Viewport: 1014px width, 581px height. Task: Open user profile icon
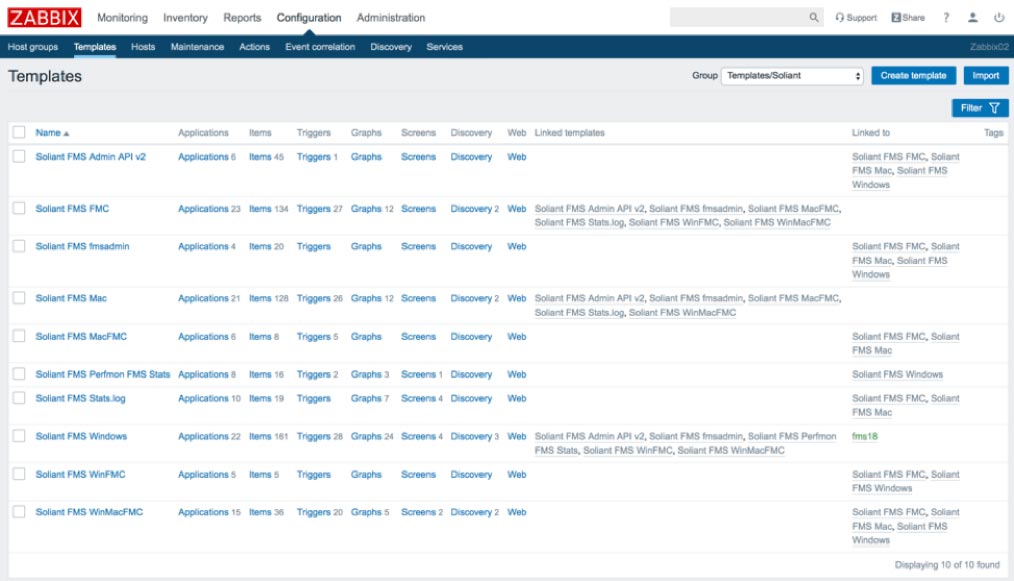point(973,17)
